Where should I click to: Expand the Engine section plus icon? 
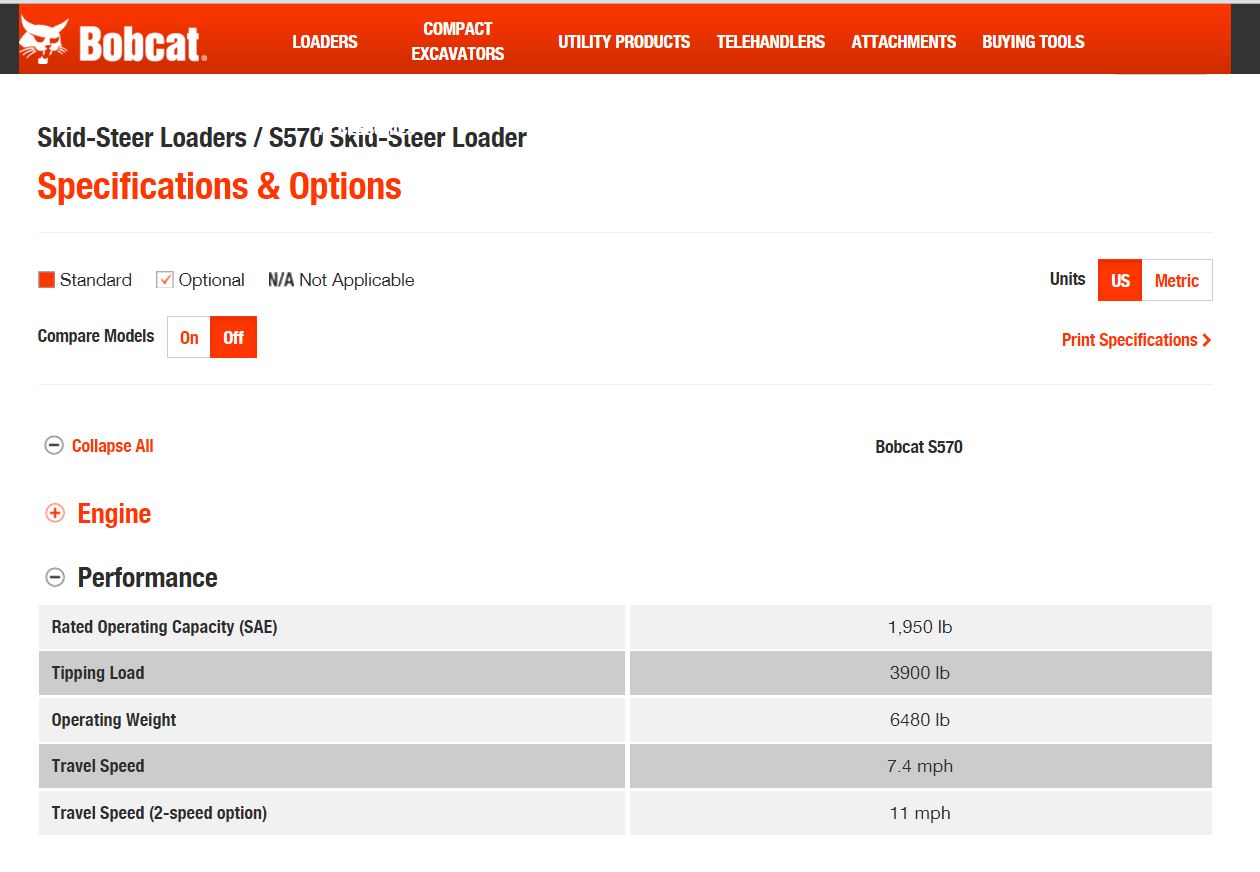tap(55, 513)
